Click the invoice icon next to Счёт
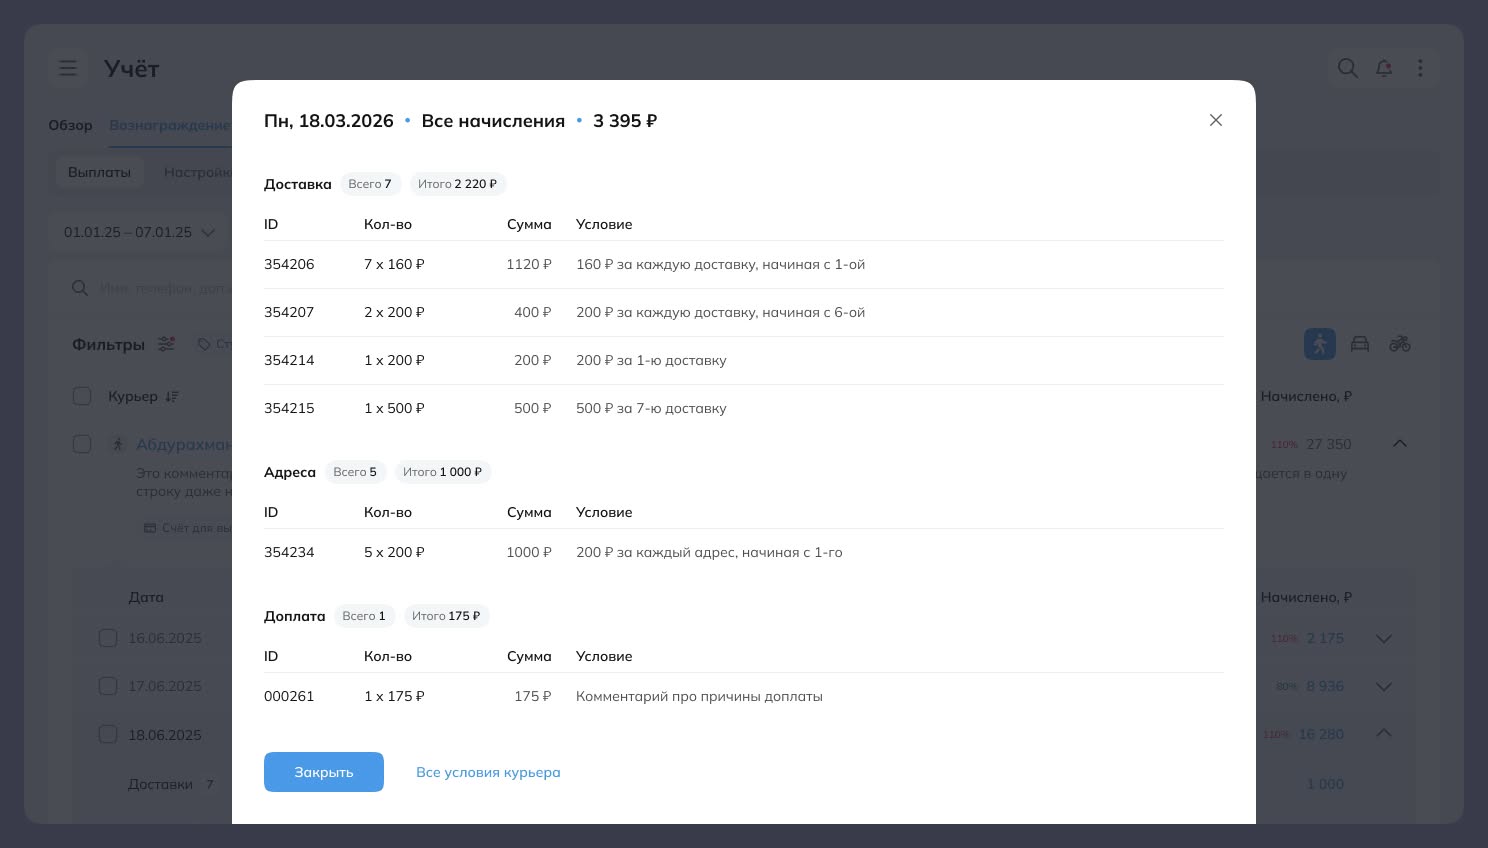The image size is (1488, 848). pos(150,528)
